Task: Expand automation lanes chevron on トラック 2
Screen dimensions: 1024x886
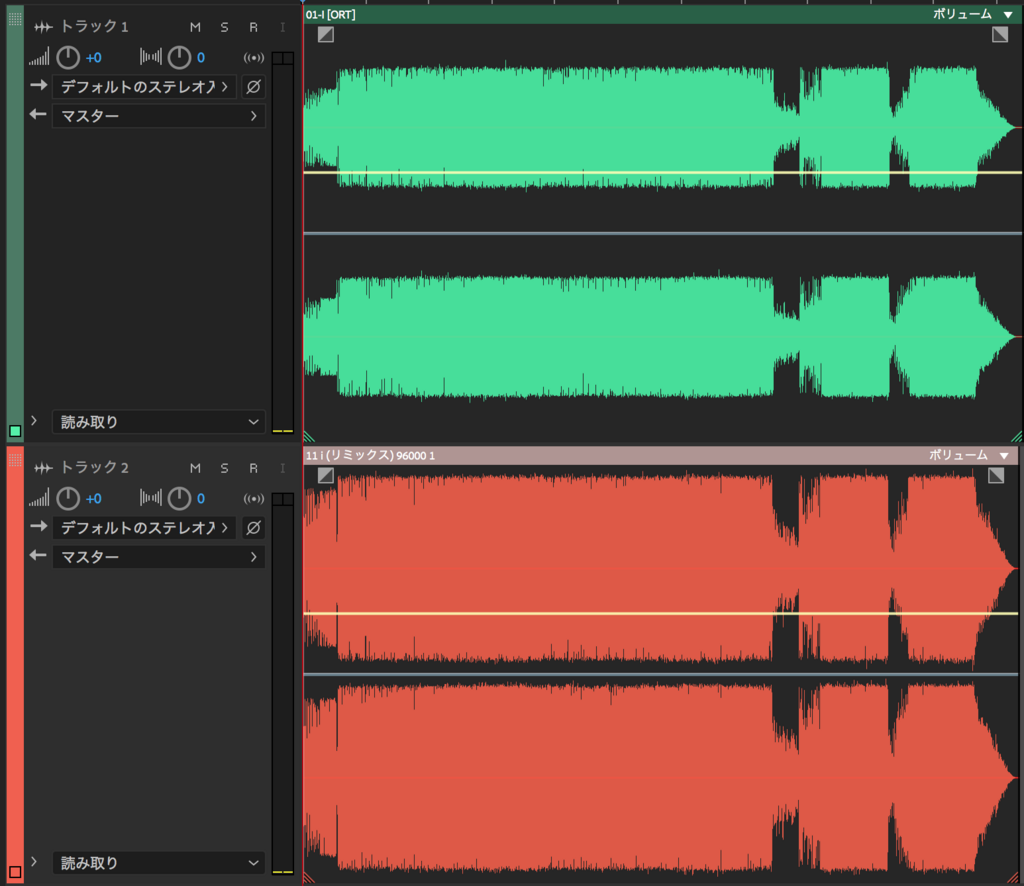Action: click(x=34, y=862)
